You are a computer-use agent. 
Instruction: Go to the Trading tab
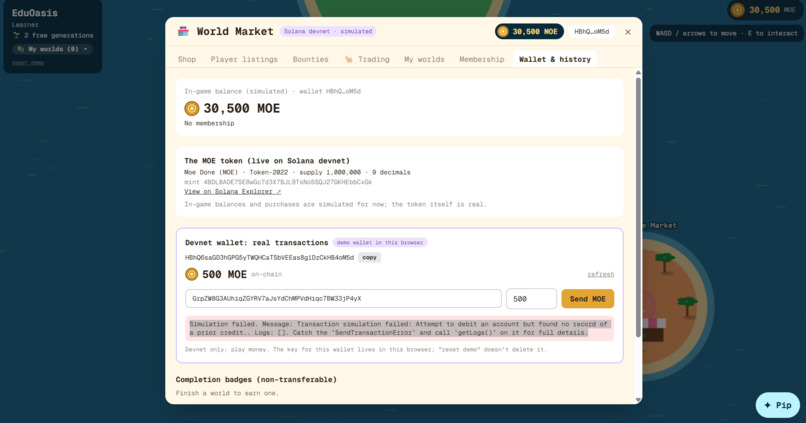coord(367,60)
